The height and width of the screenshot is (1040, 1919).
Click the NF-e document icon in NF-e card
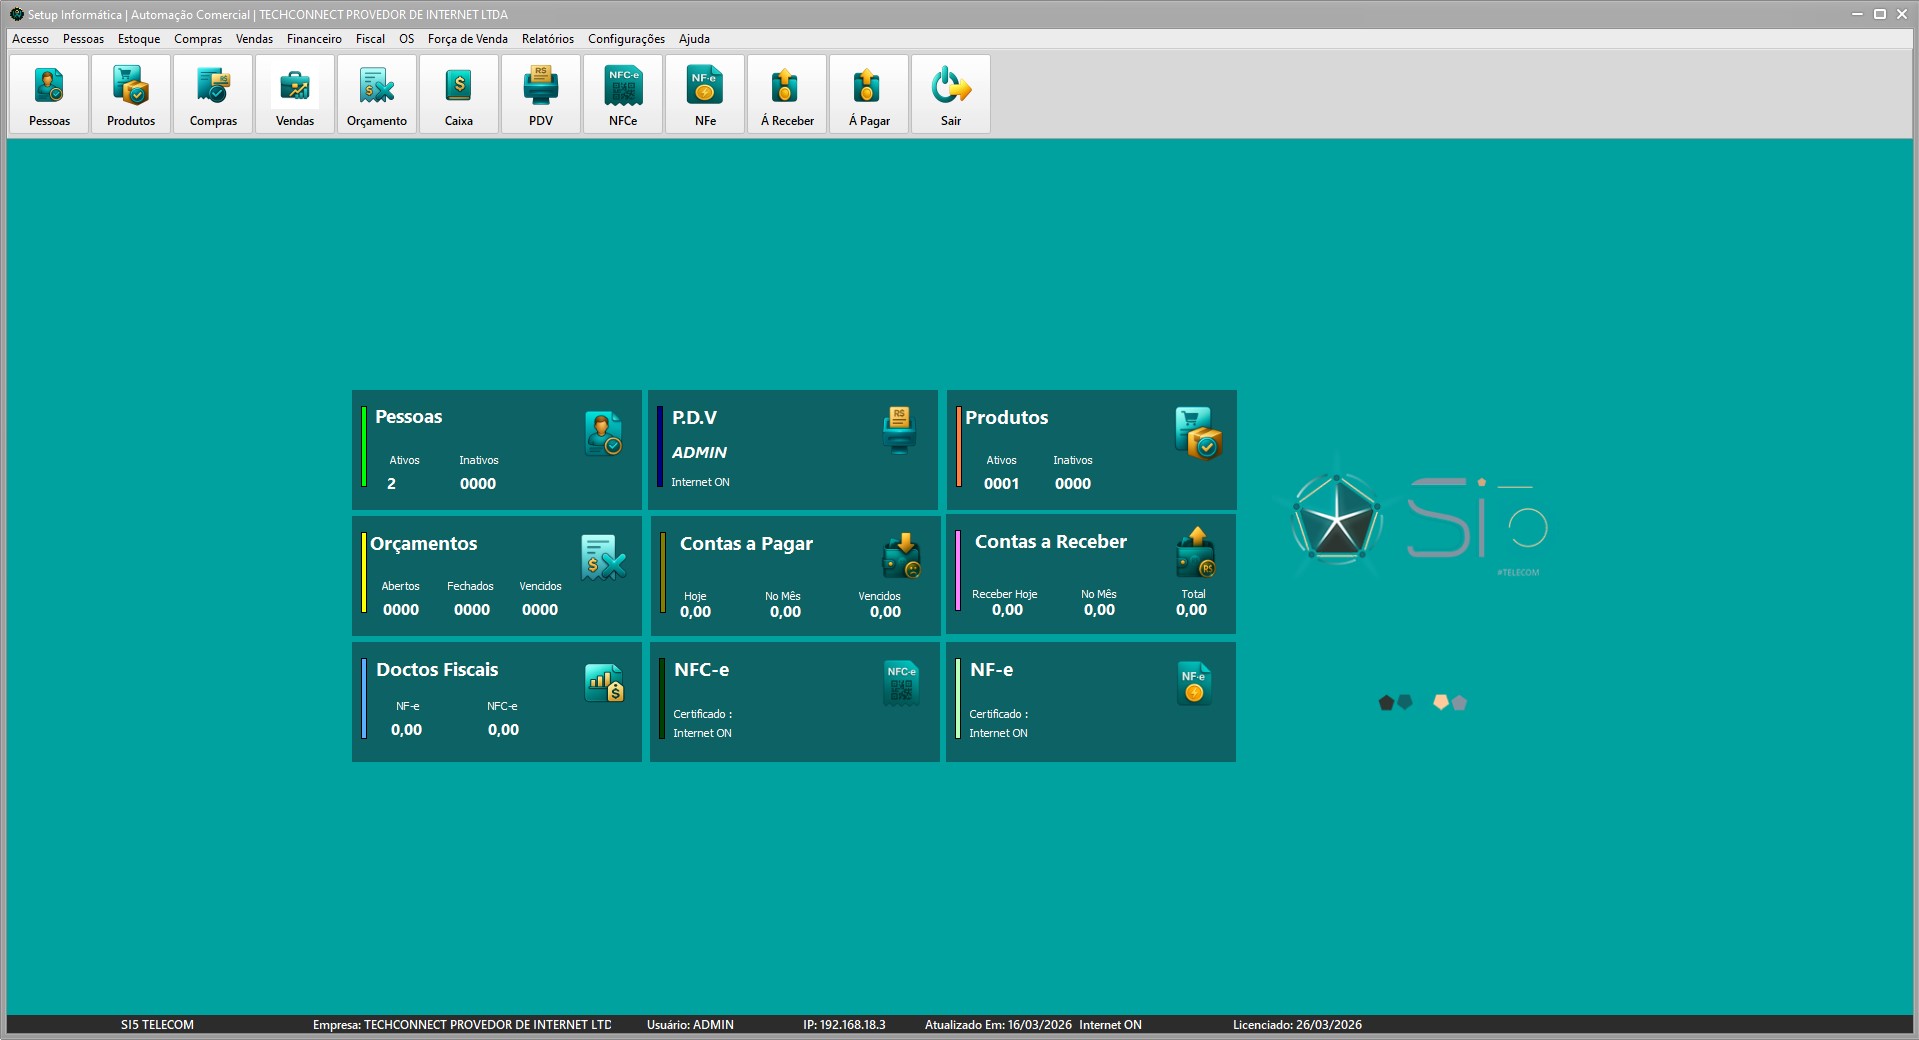[1193, 683]
